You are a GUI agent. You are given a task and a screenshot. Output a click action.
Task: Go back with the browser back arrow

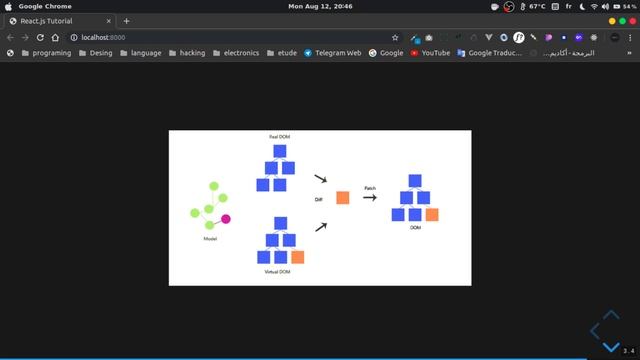[x=10, y=38]
